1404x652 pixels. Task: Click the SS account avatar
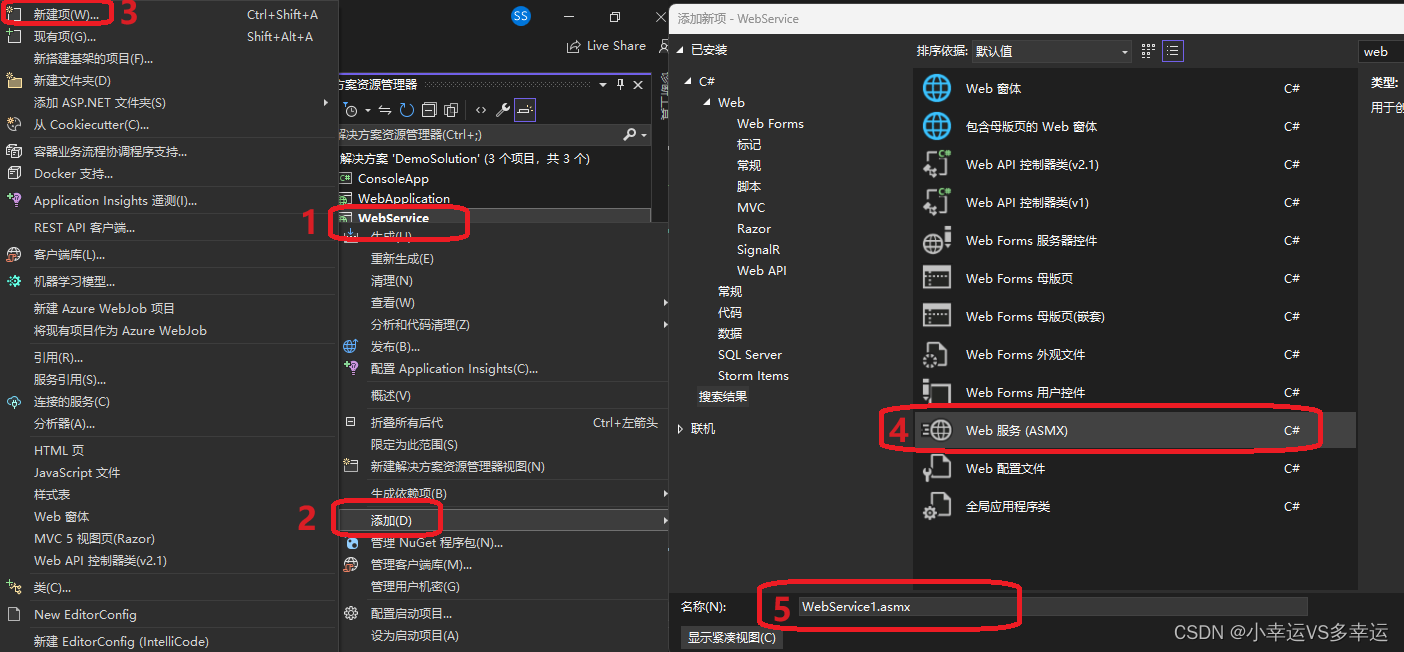520,16
